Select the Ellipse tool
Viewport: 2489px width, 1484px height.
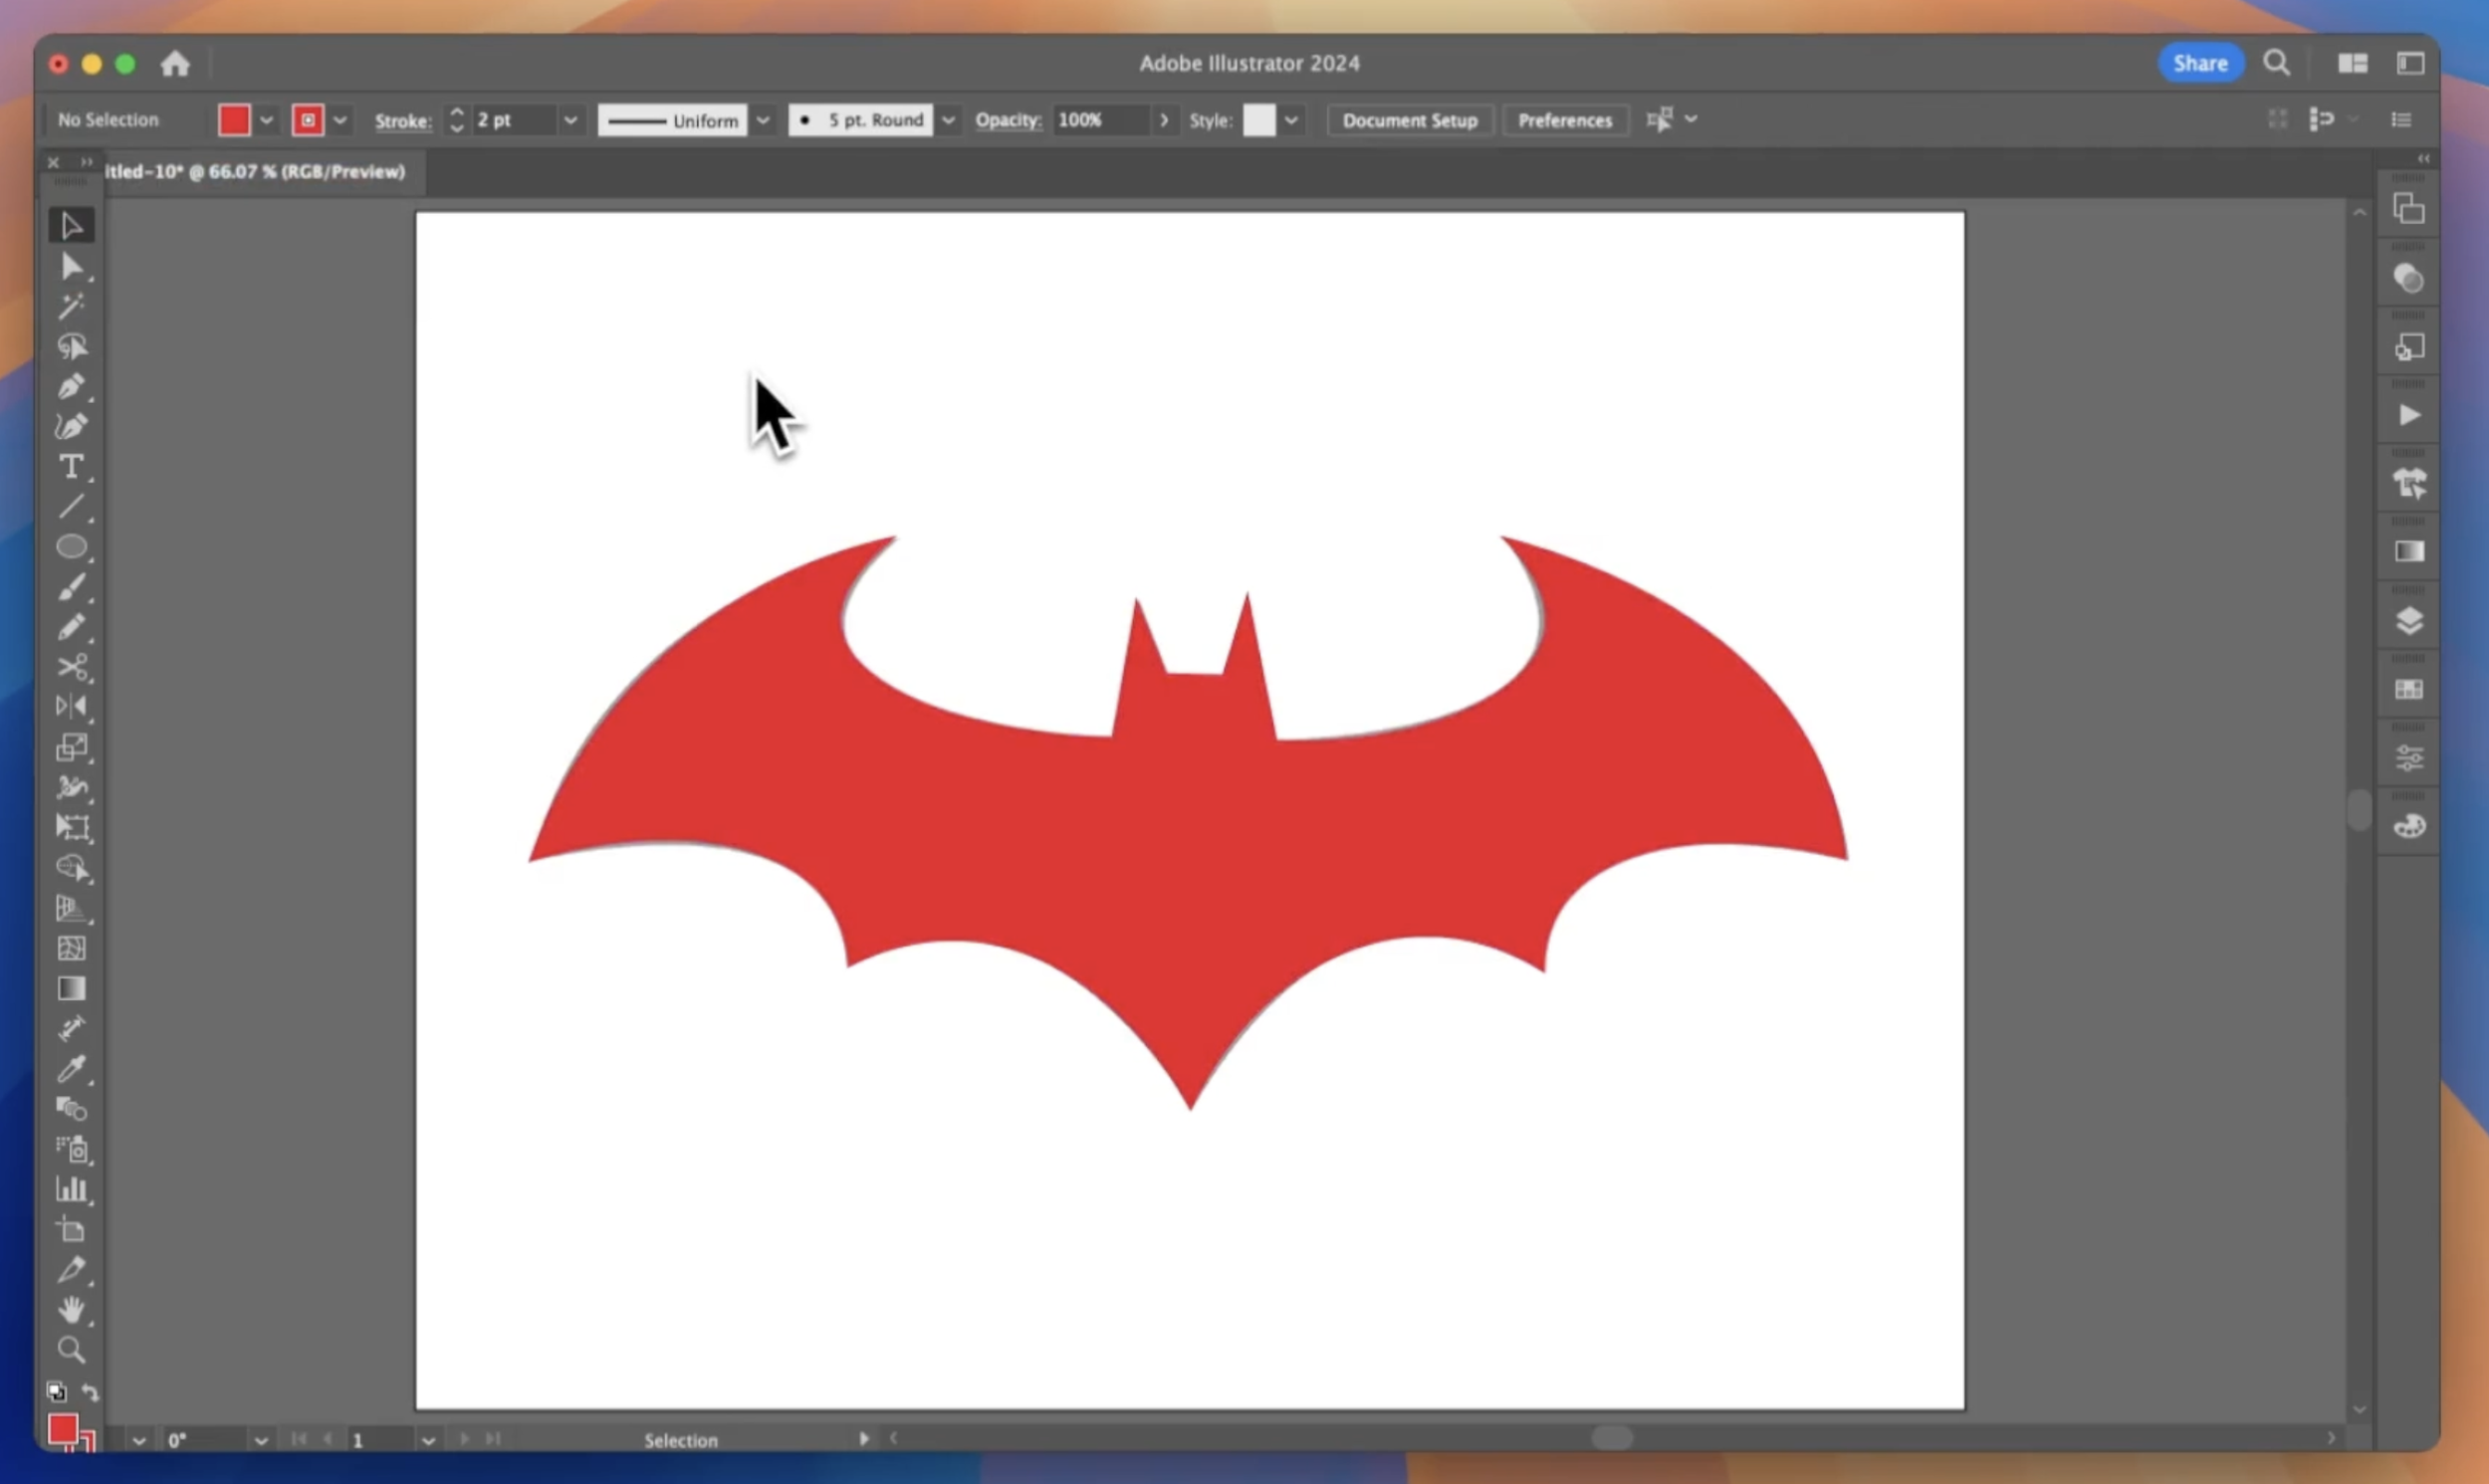pos(71,547)
